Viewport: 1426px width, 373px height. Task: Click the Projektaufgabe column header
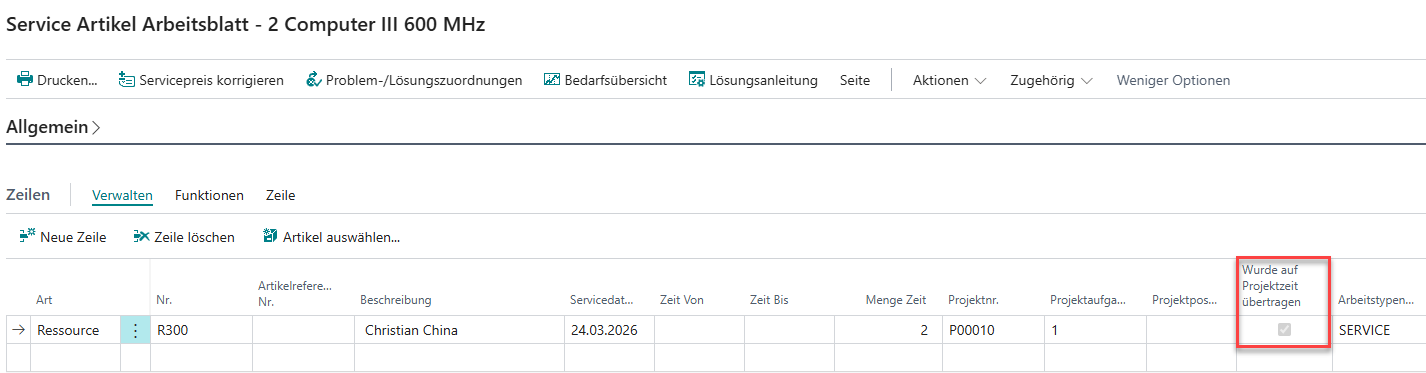1088,300
